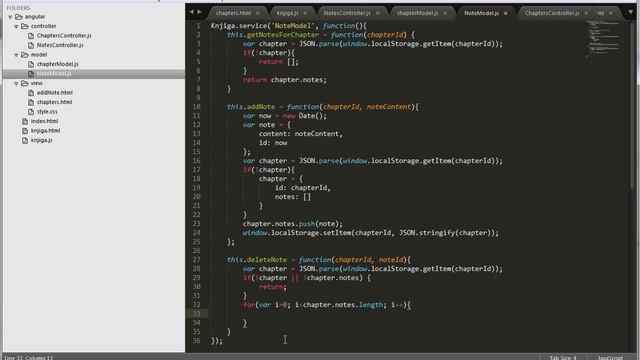Click 'chapter.notes.push(note);' on line 23
Screen dimensions: 640x360
293,224
